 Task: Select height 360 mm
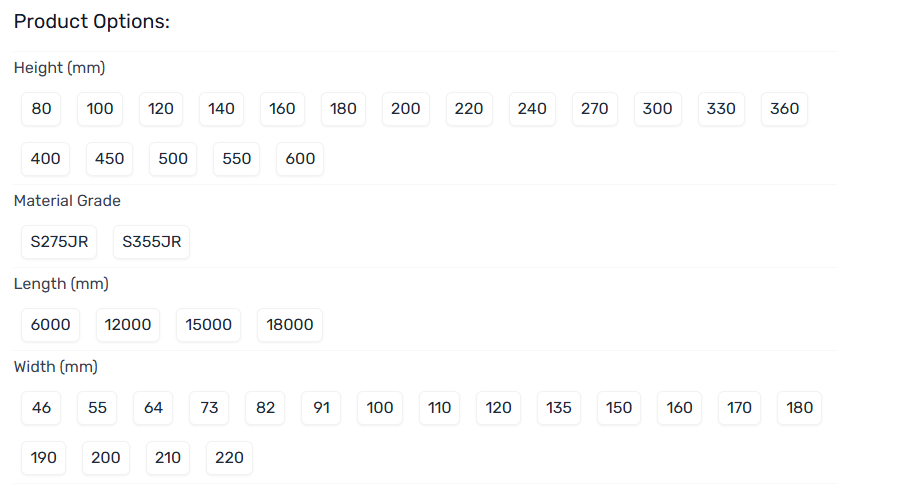point(785,109)
